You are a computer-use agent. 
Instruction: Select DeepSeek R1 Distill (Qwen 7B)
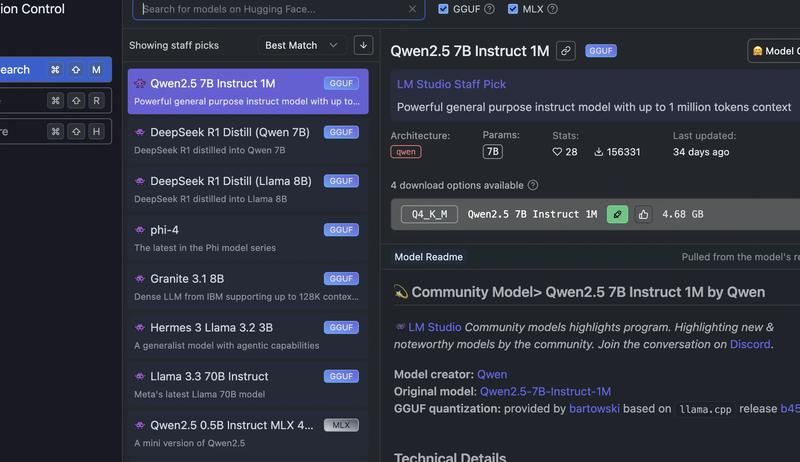click(248, 140)
